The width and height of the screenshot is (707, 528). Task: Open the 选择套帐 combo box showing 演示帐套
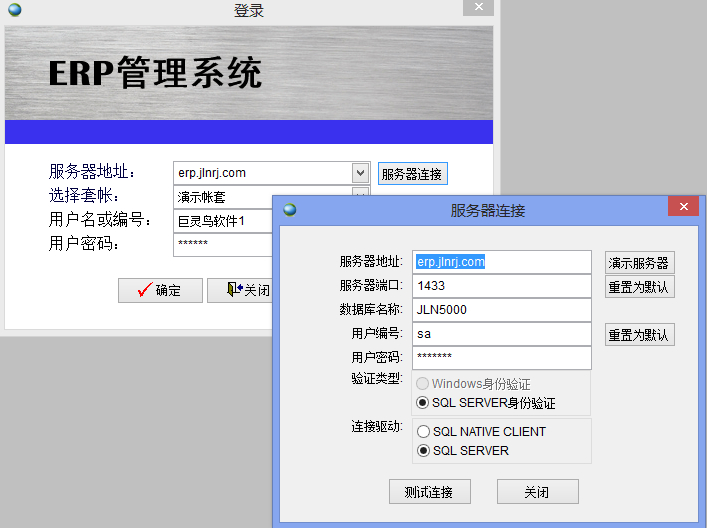(361, 195)
